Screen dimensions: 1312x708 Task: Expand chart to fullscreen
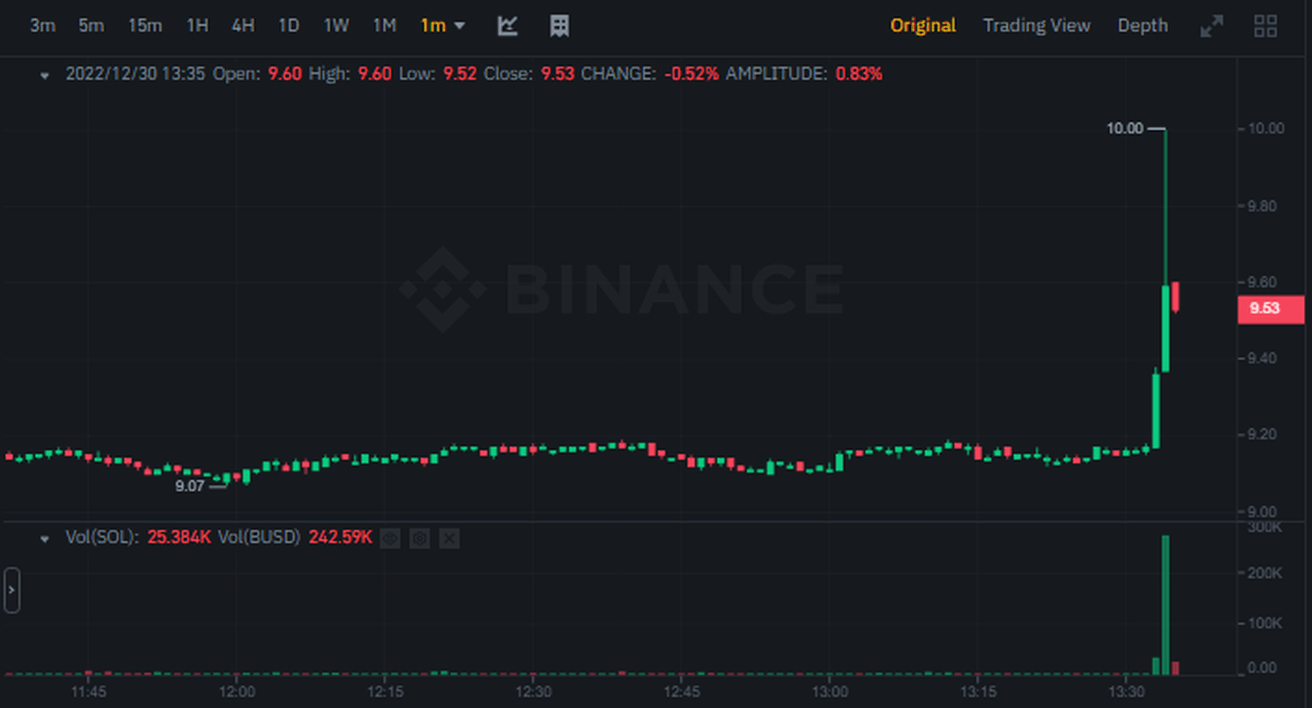pyautogui.click(x=1211, y=26)
